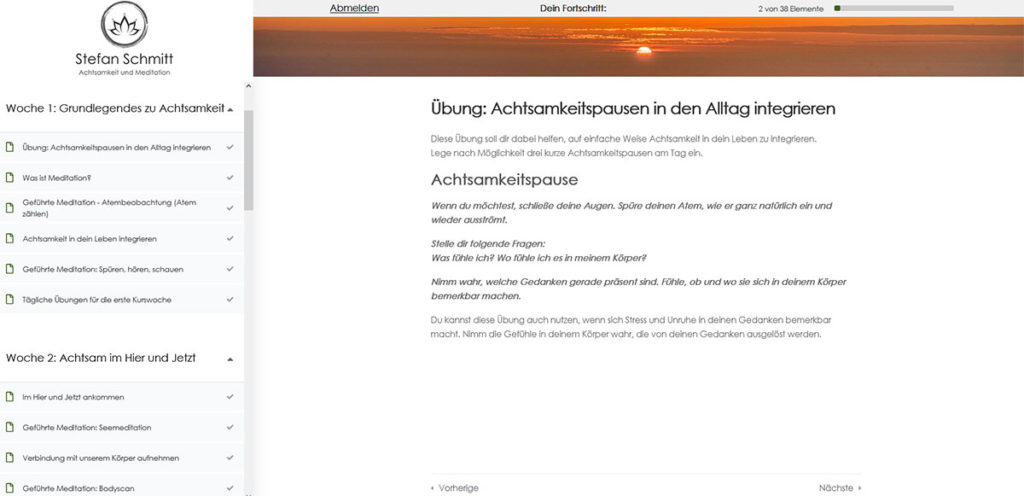Click the '2 von 38 Elemente' text
Screen dimensions: 1024x496
point(790,8)
